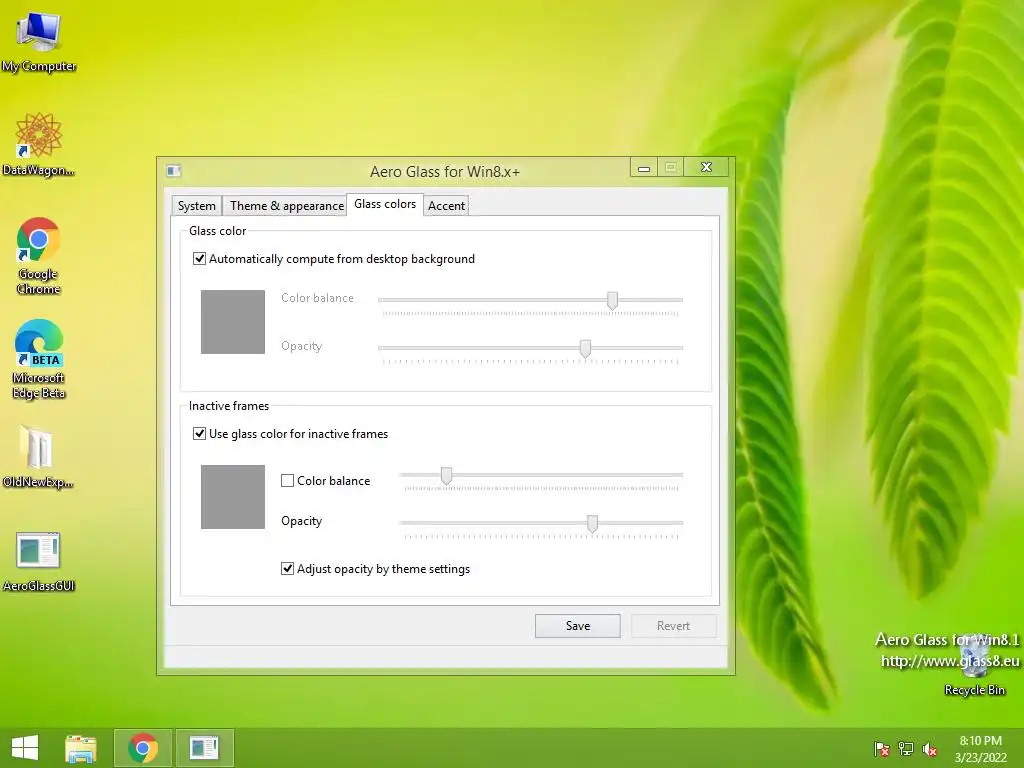The height and width of the screenshot is (768, 1024).
Task: Uncheck Use glass color for inactive frames
Action: click(x=199, y=434)
